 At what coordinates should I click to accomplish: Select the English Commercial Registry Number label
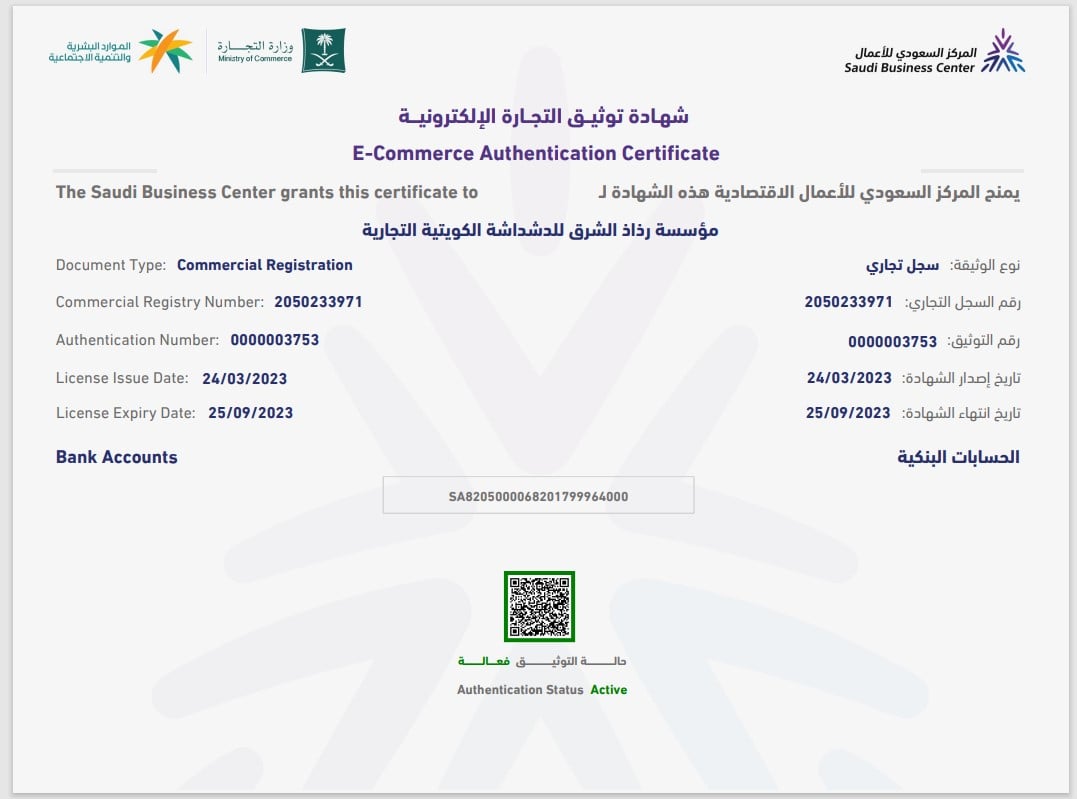[x=159, y=302]
